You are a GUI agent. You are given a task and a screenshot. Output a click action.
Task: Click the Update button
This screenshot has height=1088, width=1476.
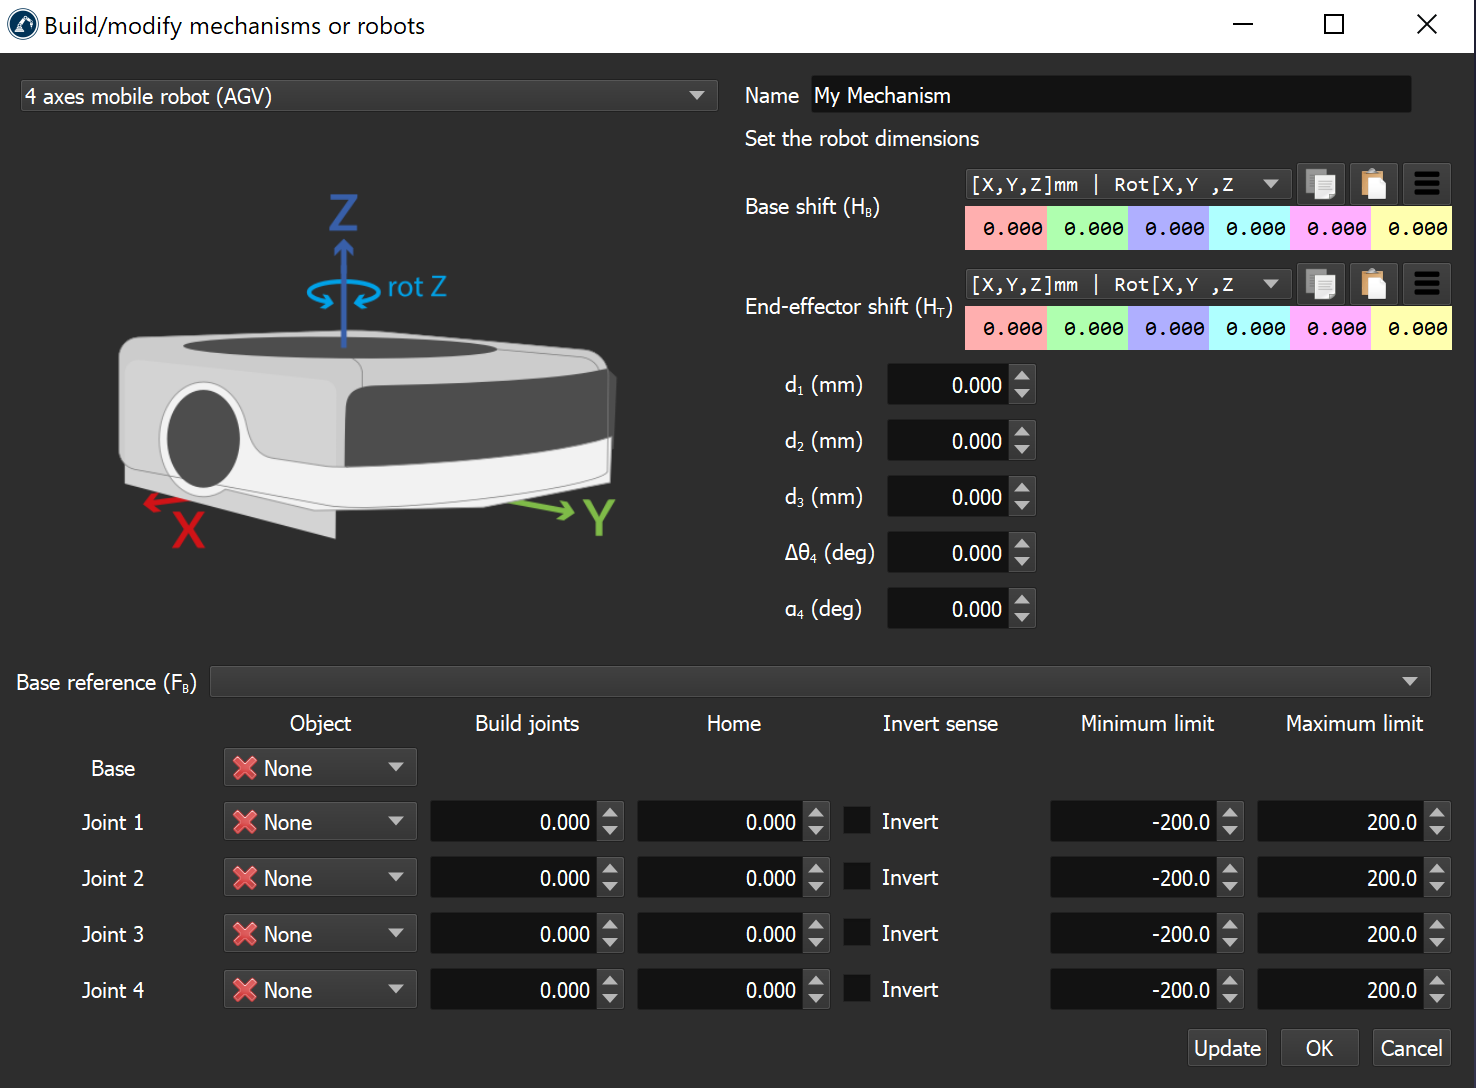1227,1048
